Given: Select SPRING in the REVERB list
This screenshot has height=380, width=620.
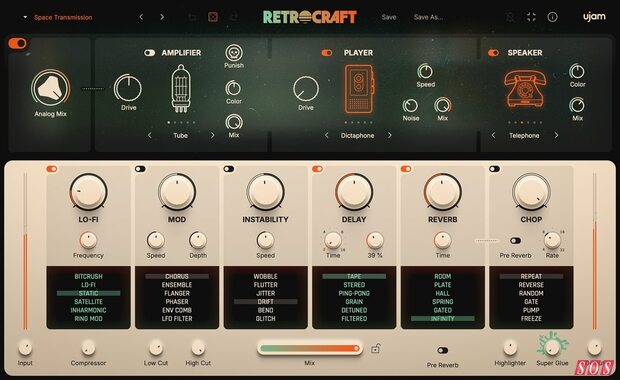Looking at the screenshot, I should [442, 302].
